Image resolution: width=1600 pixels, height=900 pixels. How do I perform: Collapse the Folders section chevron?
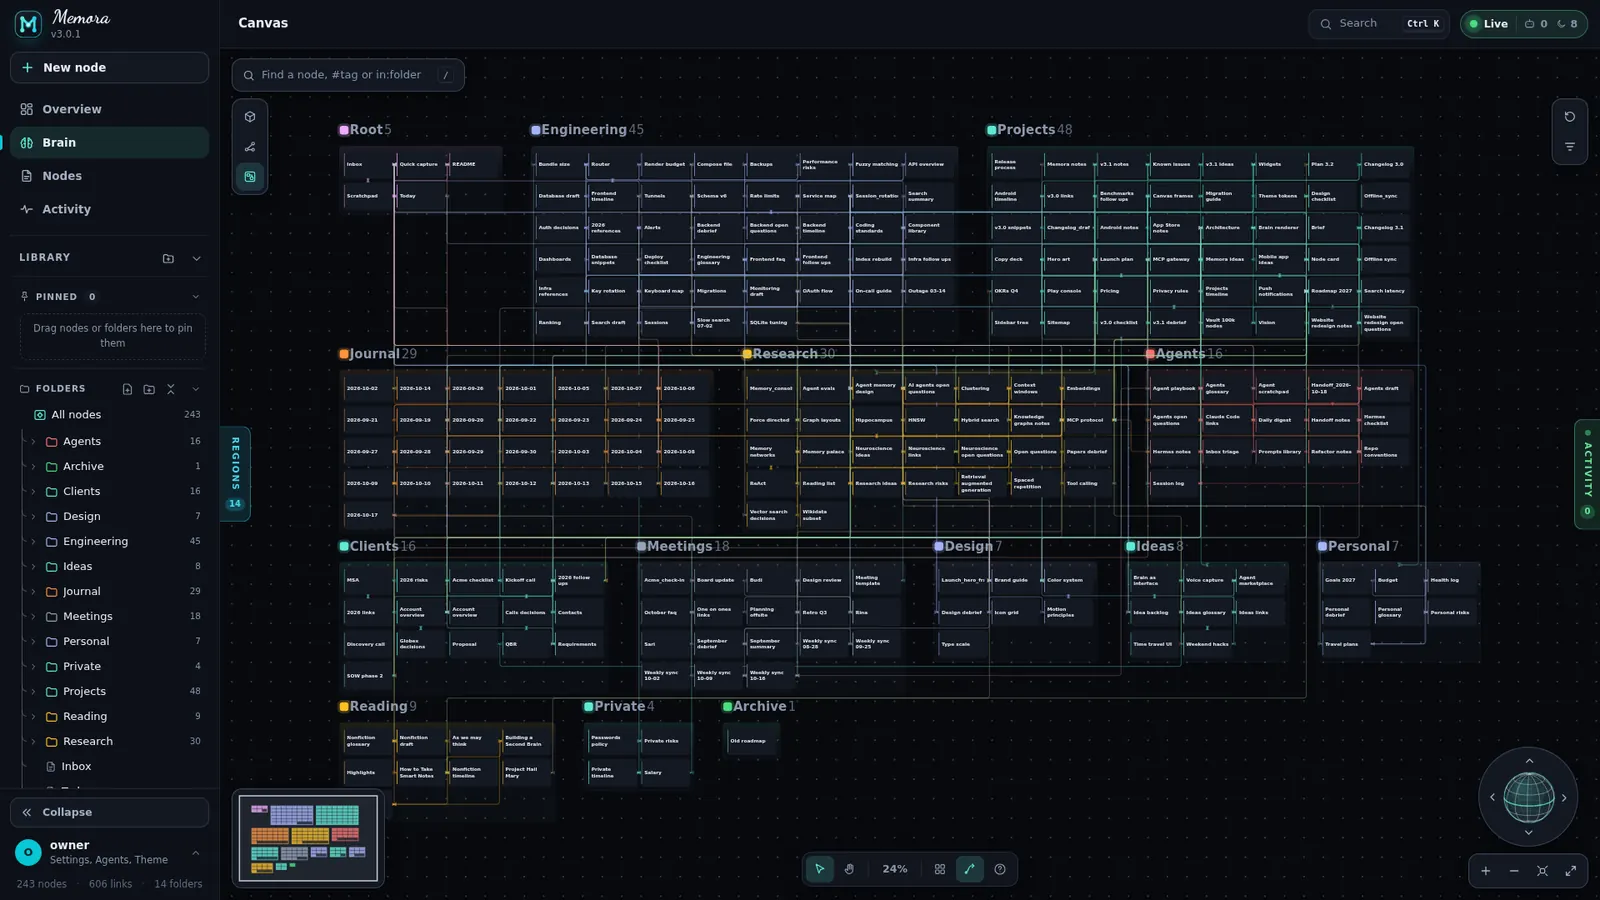195,389
